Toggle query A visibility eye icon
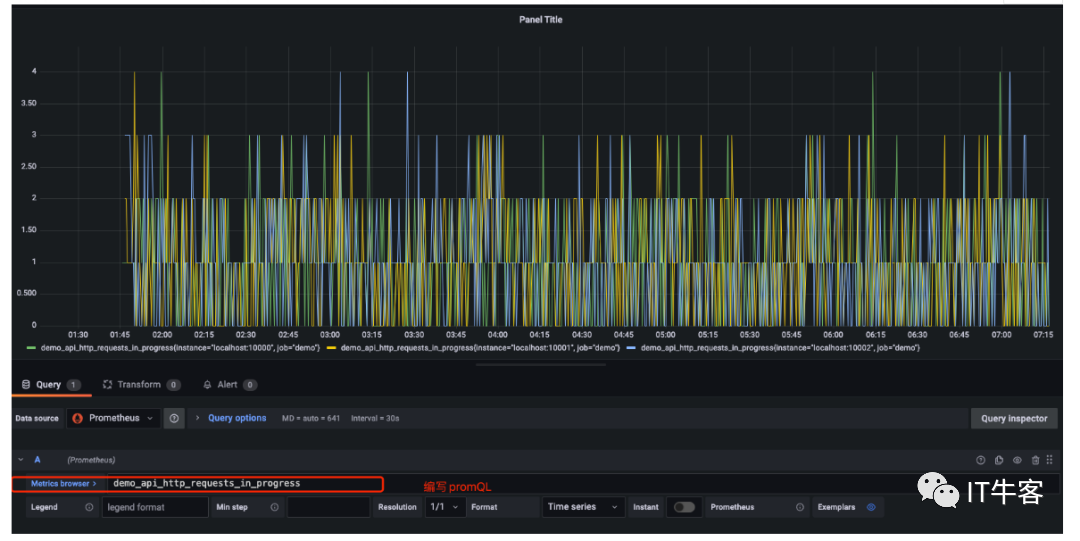 1017,460
